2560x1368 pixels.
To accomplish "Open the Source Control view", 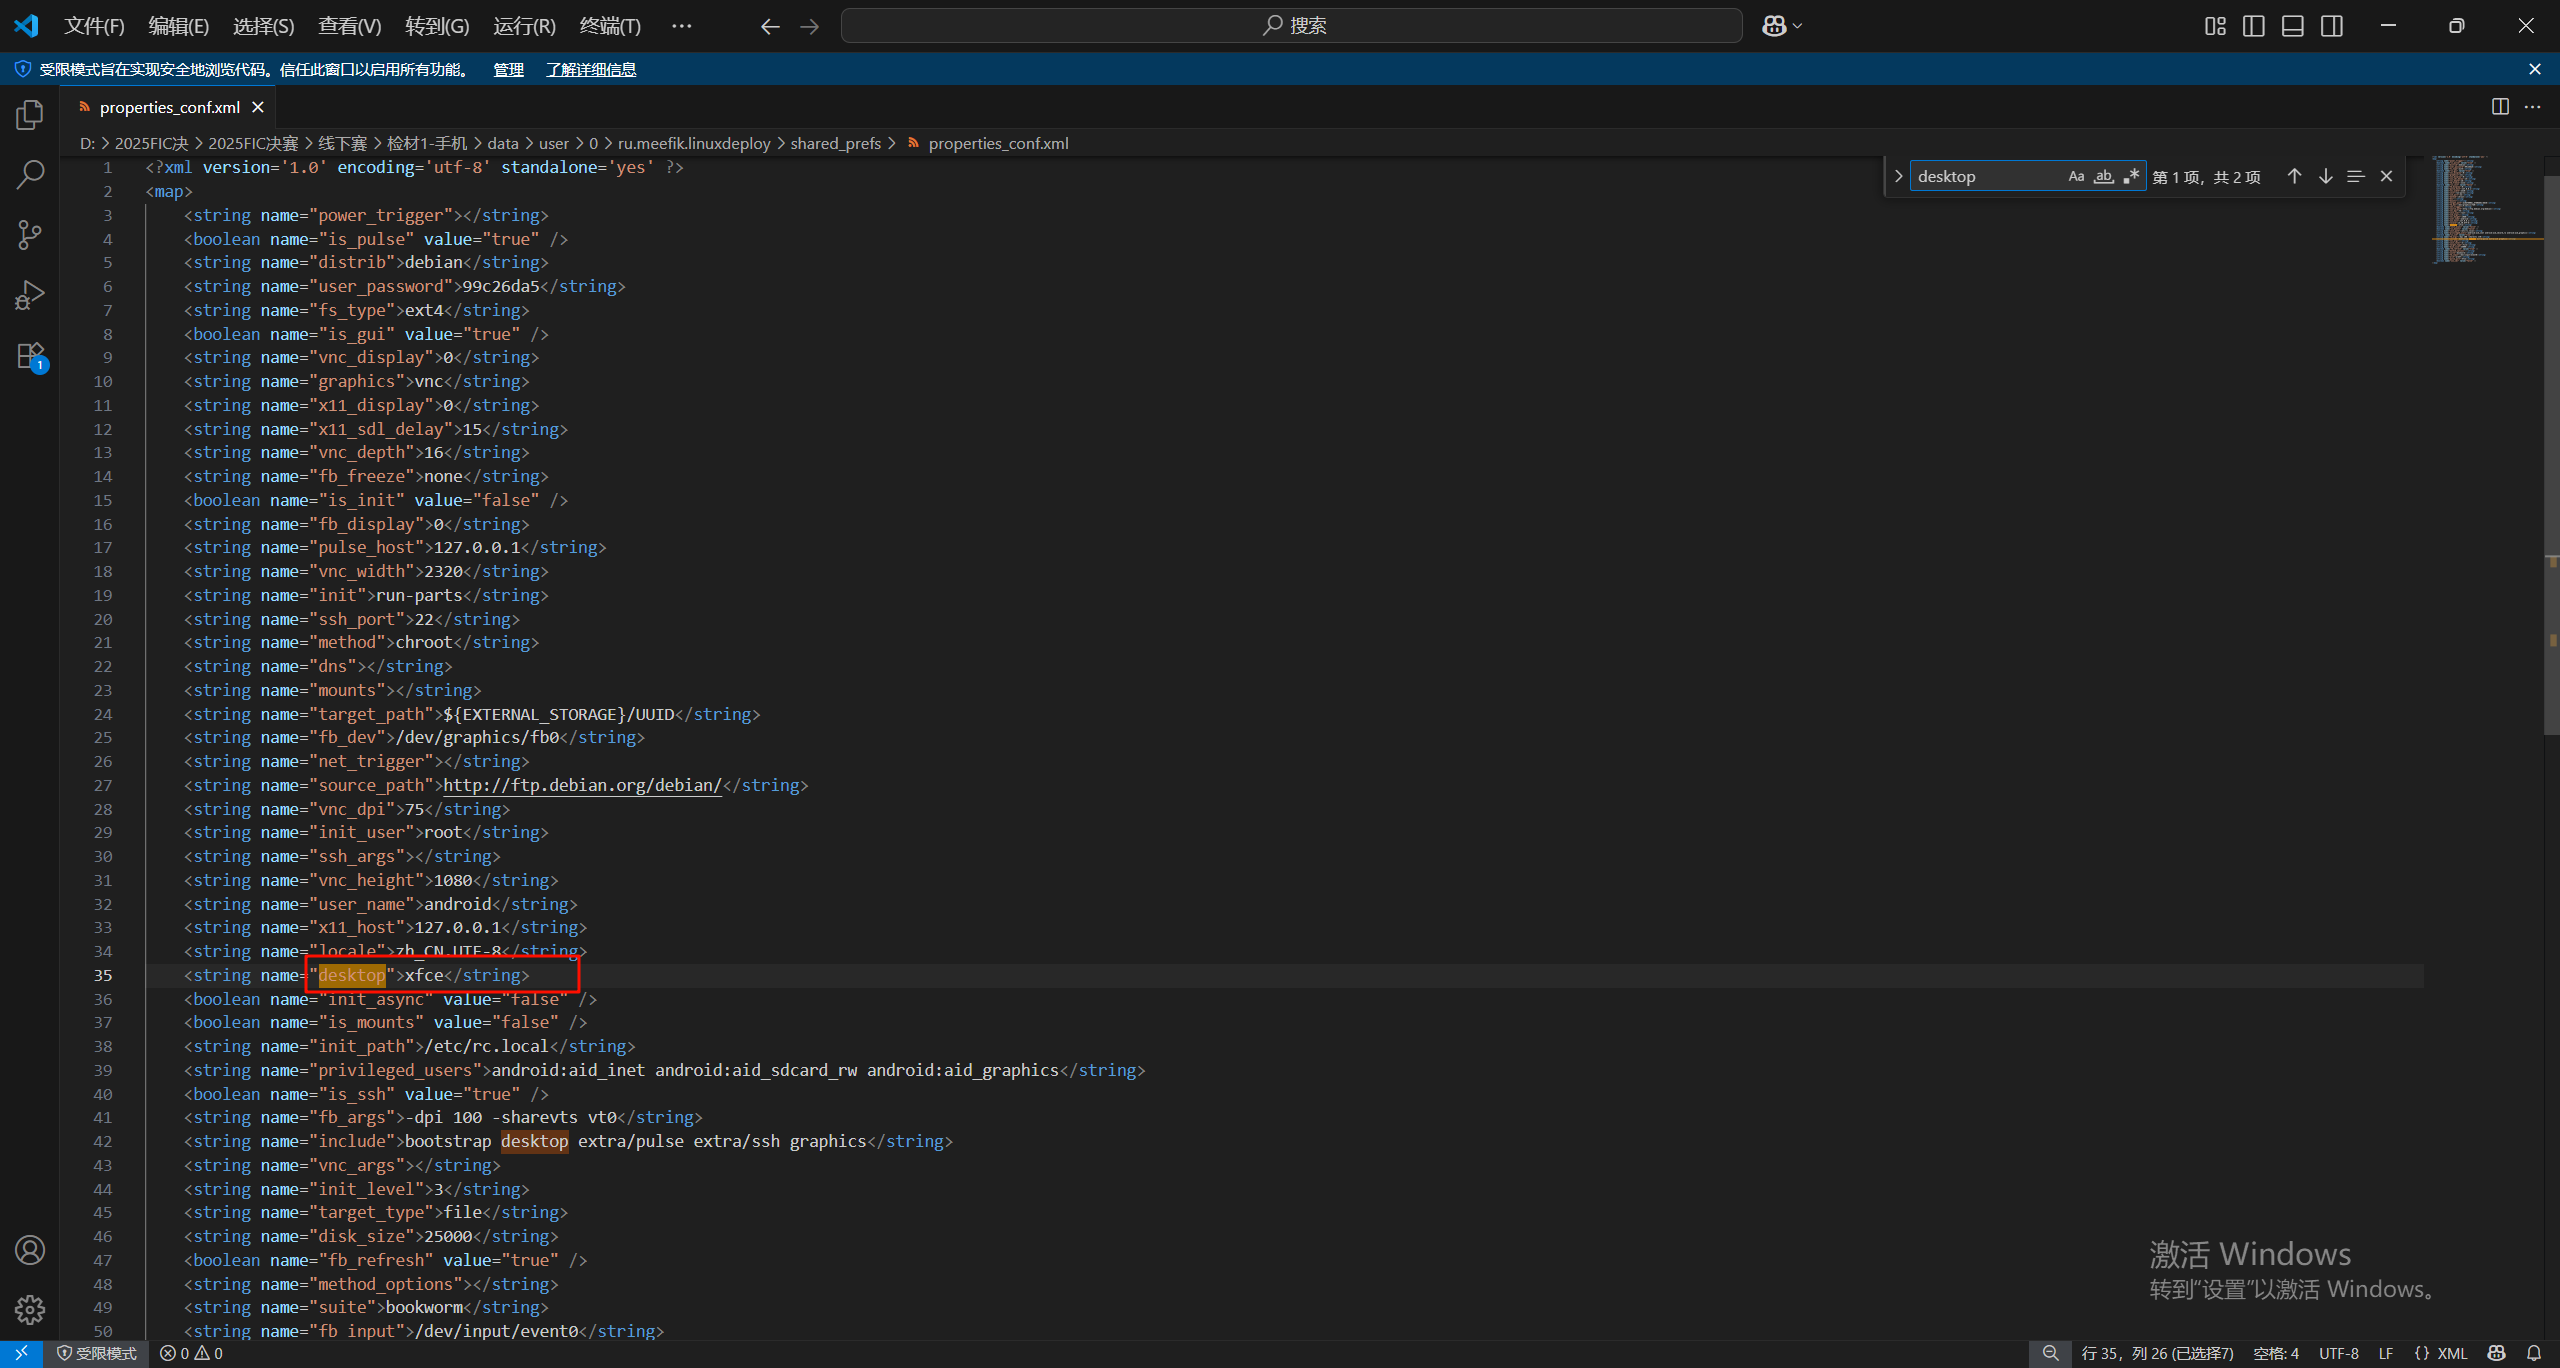I will point(30,235).
